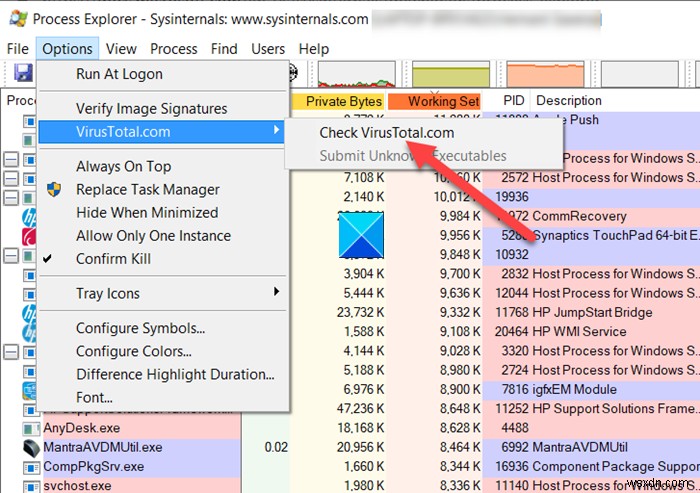Click the MantraAVDMUtil.exe scanner icon
Viewport: 700px width, 493px height.
[31, 448]
